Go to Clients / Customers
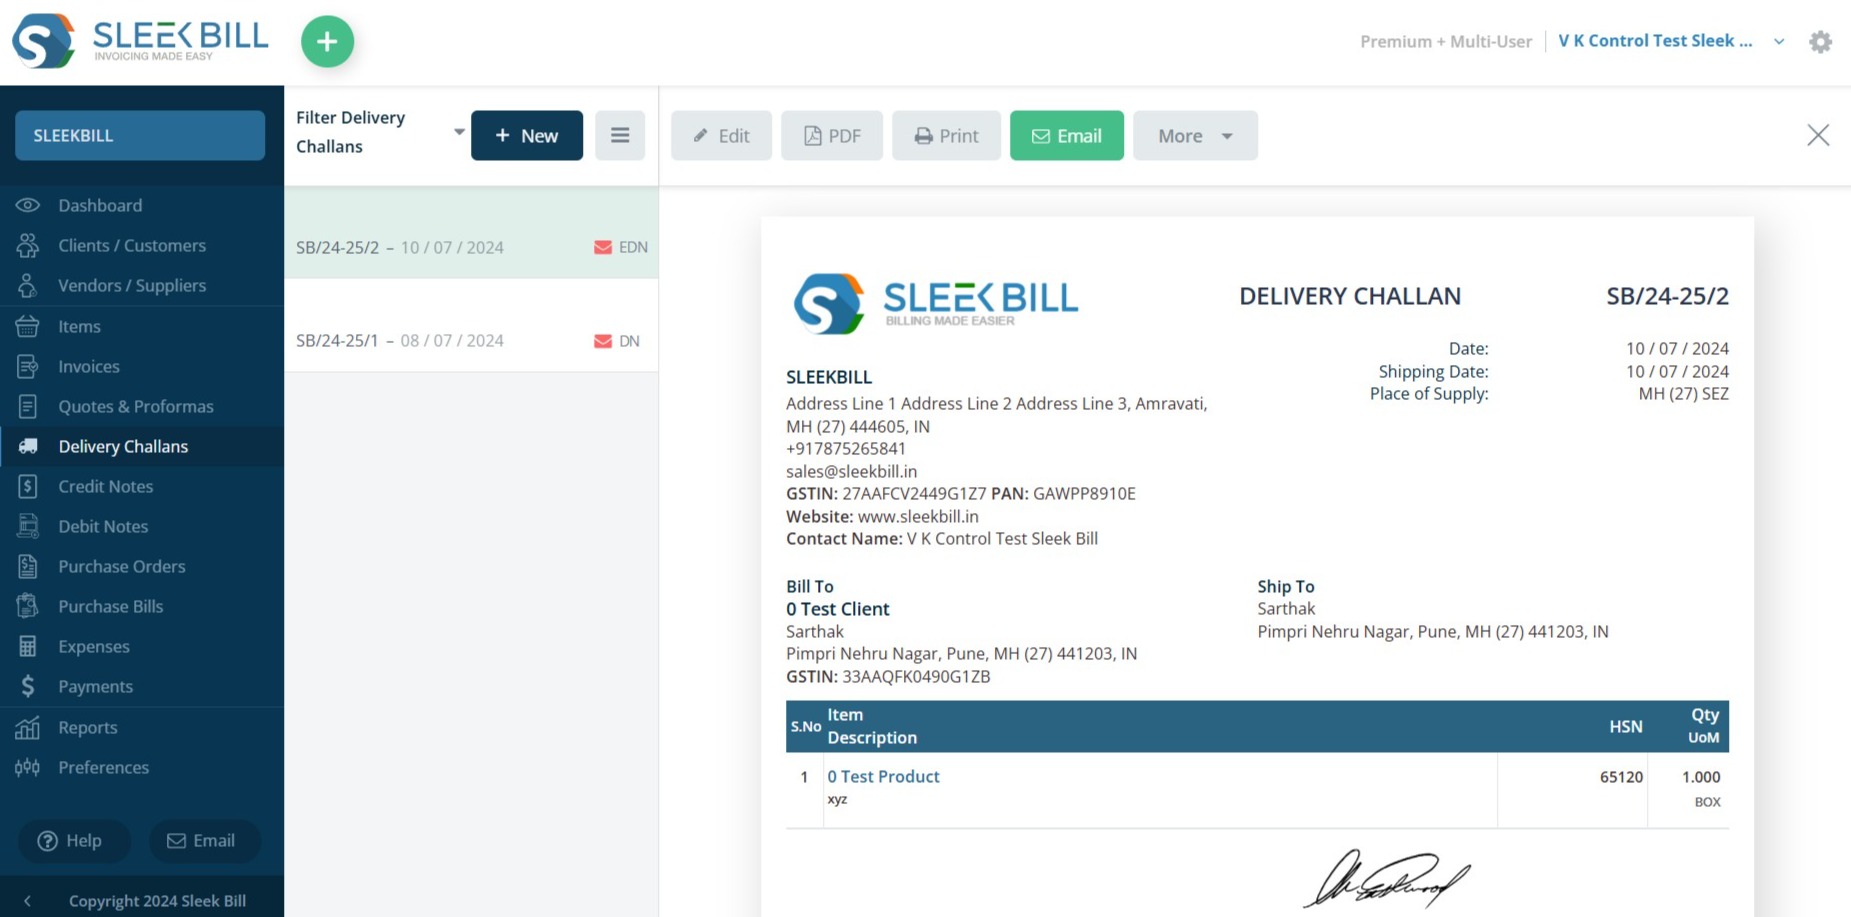 pyautogui.click(x=132, y=245)
